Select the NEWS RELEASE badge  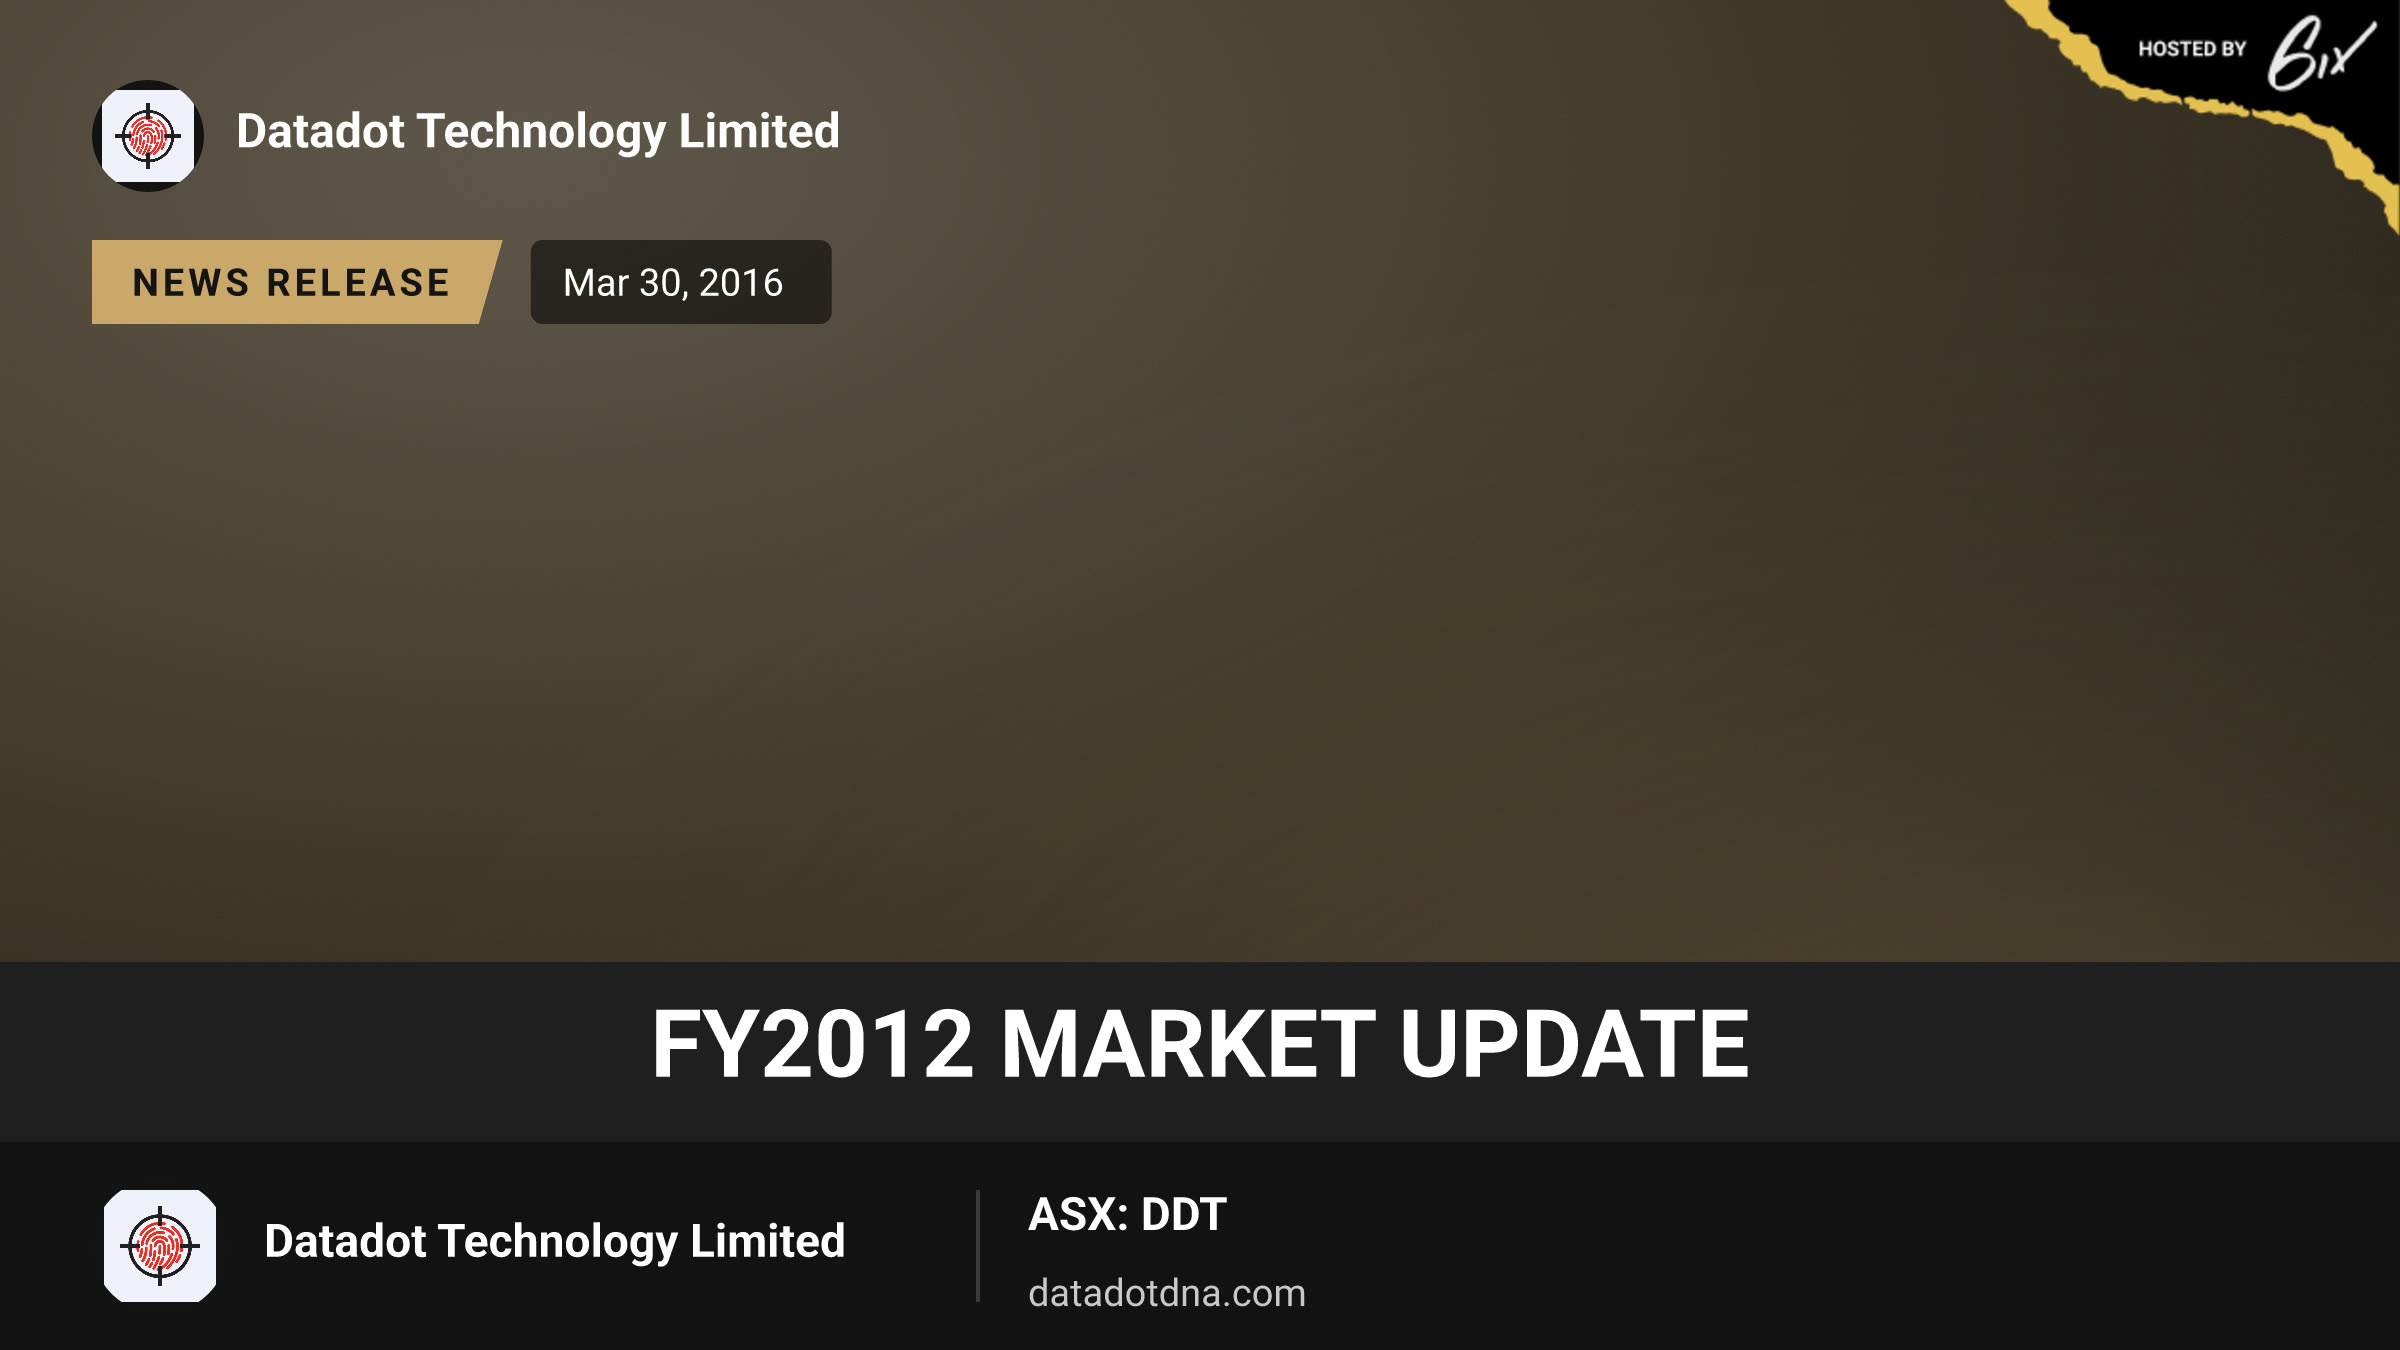point(296,282)
